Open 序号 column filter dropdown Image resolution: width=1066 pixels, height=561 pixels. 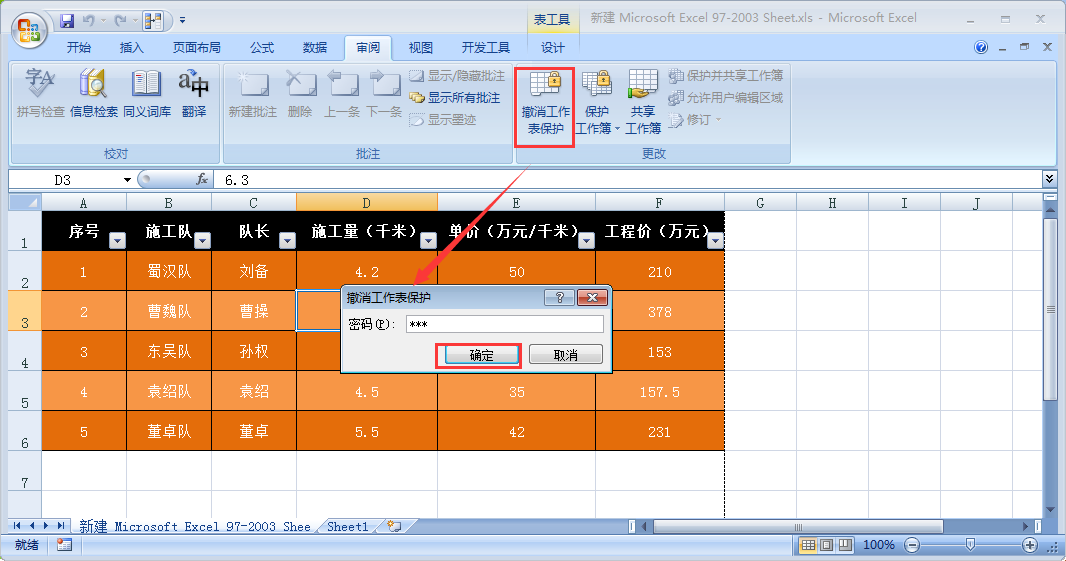point(118,240)
